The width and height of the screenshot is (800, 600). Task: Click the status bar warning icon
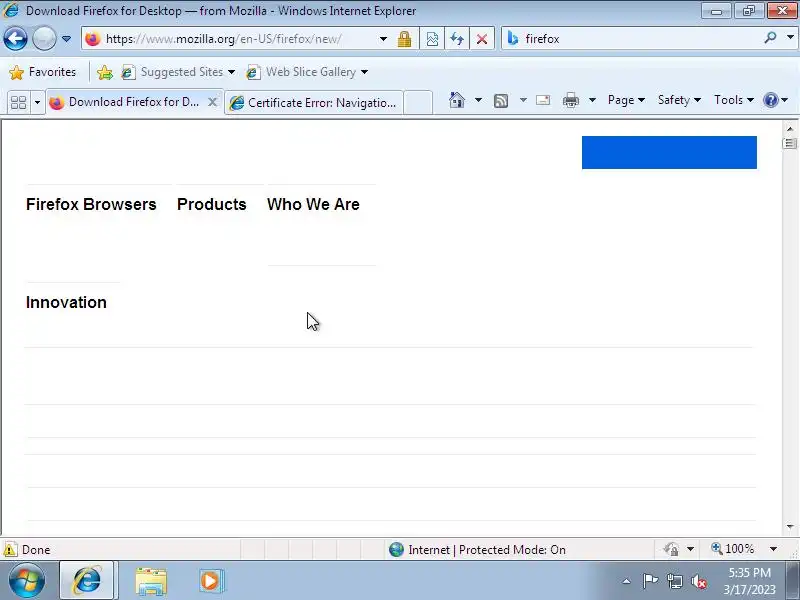click(x=10, y=549)
